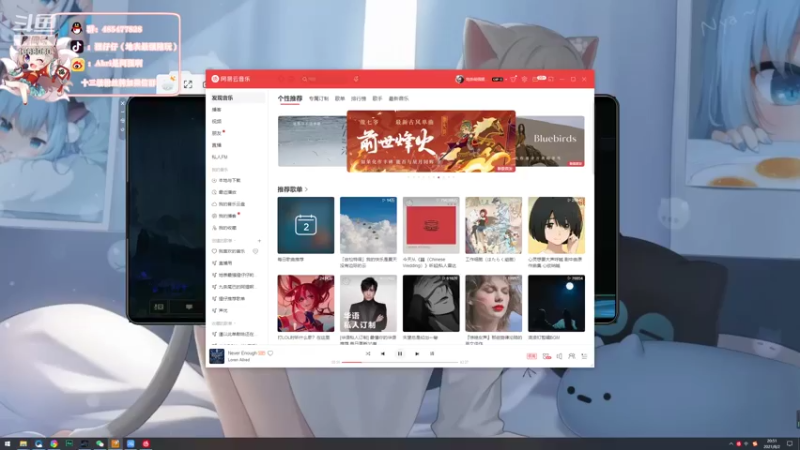
Task: Collapse the collected playlists section header
Action: (223, 323)
